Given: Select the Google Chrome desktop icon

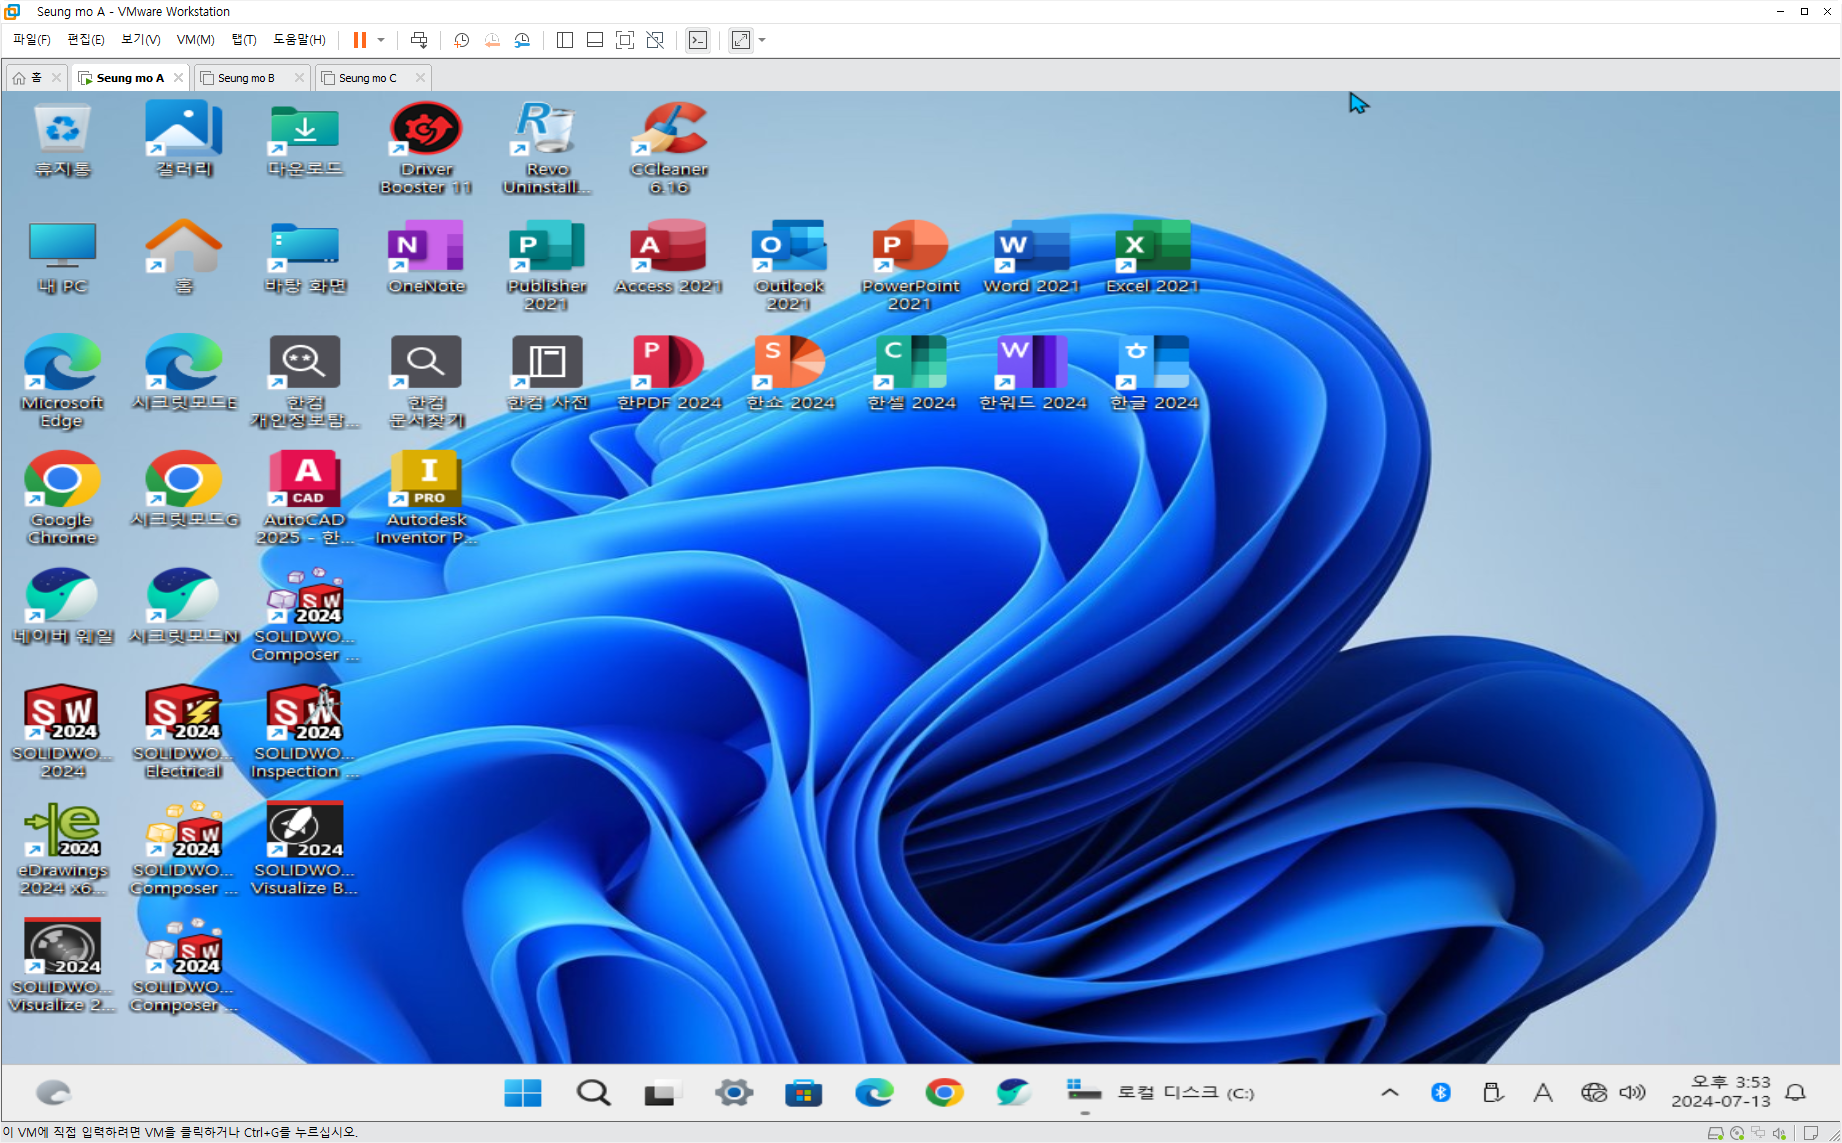Looking at the screenshot, I should [x=63, y=498].
